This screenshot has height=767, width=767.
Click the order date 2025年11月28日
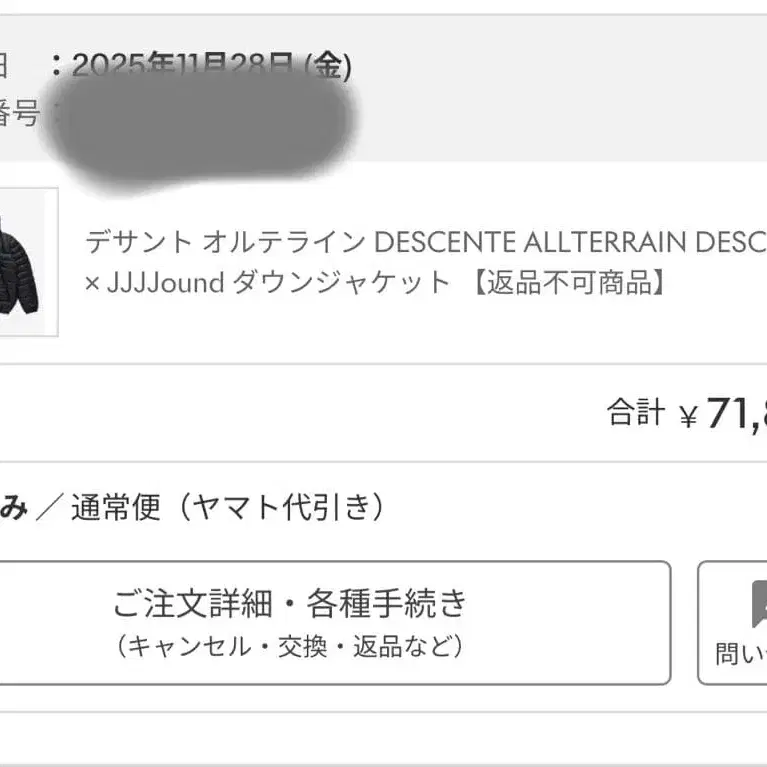pyautogui.click(x=185, y=67)
